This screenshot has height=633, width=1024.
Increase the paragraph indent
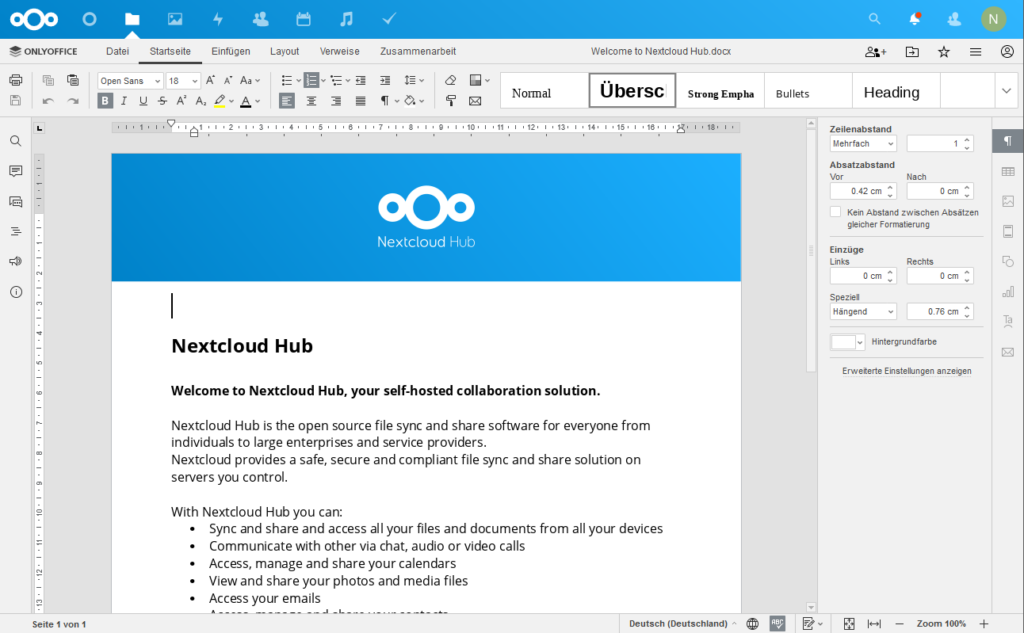point(385,80)
